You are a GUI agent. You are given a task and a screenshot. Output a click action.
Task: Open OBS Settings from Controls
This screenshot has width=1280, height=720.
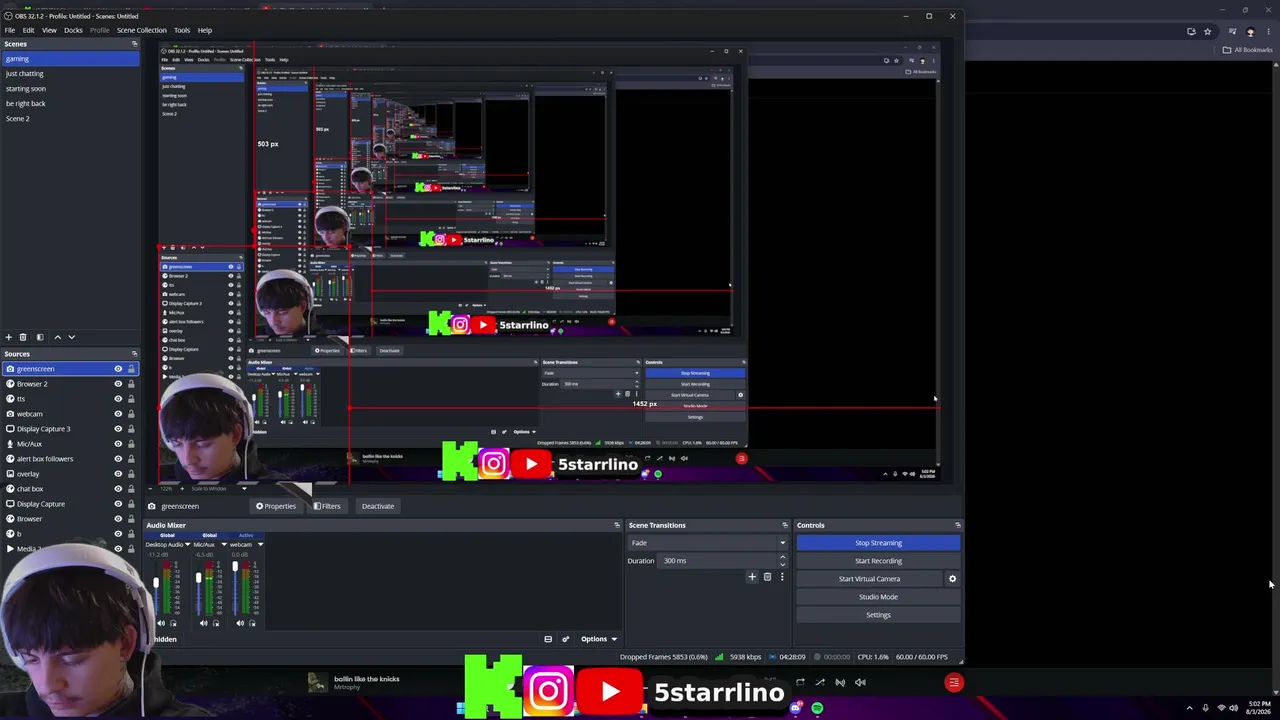[x=878, y=615]
